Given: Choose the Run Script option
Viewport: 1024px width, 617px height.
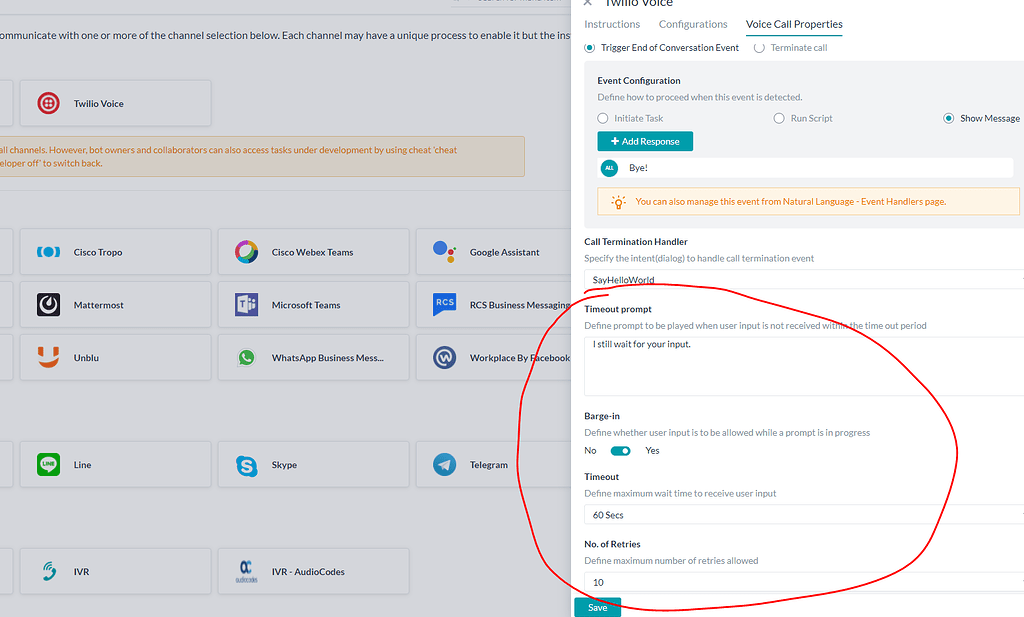Looking at the screenshot, I should coord(779,117).
